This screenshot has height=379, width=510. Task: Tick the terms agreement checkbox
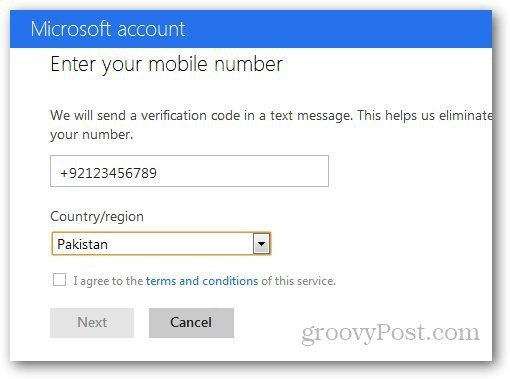point(59,280)
